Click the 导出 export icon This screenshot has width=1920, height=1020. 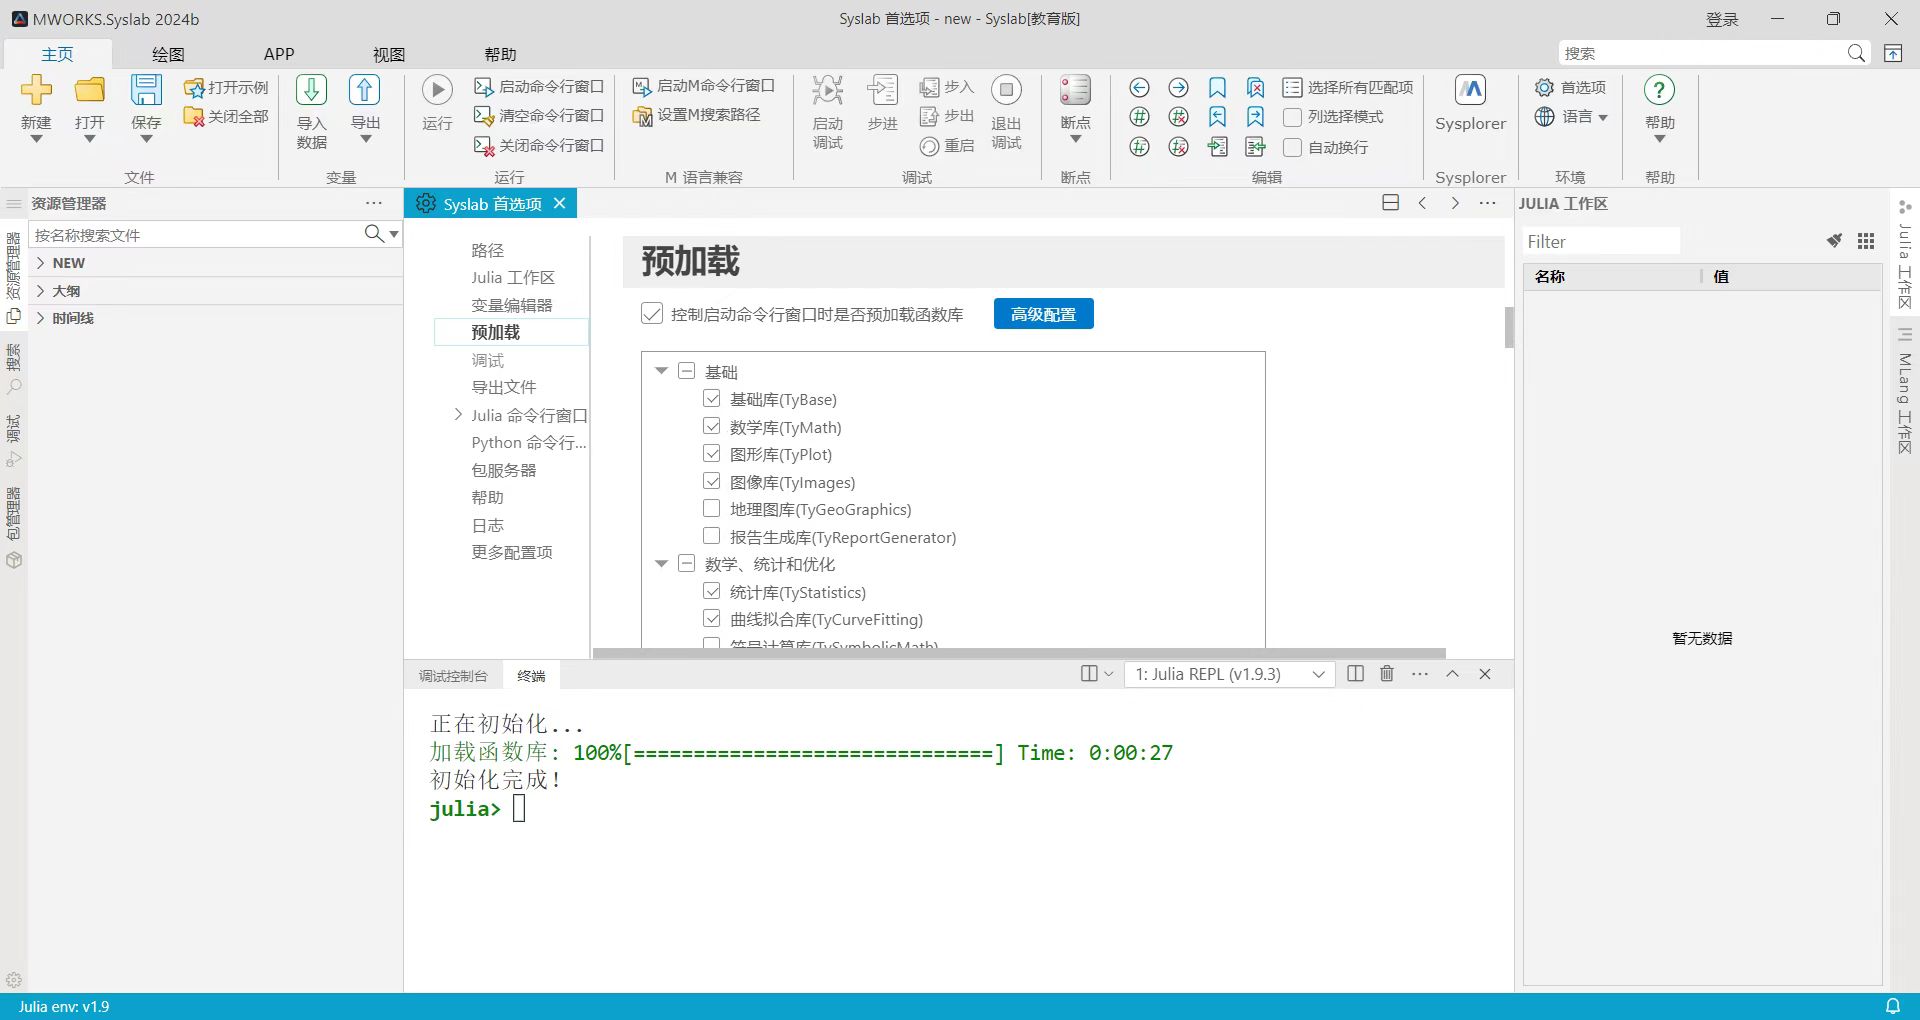(365, 90)
